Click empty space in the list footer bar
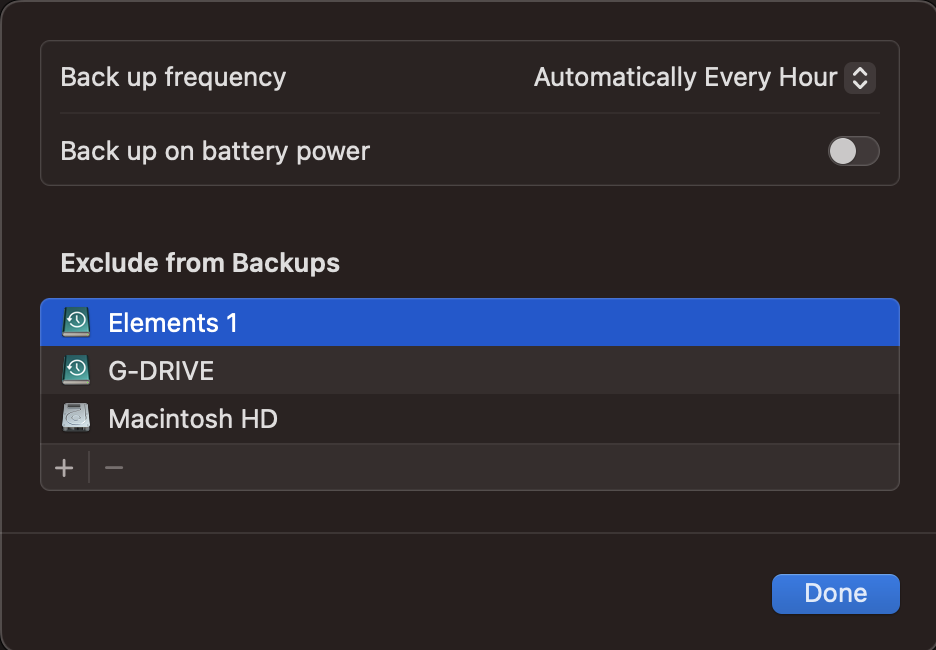Image resolution: width=936 pixels, height=650 pixels. click(500, 468)
